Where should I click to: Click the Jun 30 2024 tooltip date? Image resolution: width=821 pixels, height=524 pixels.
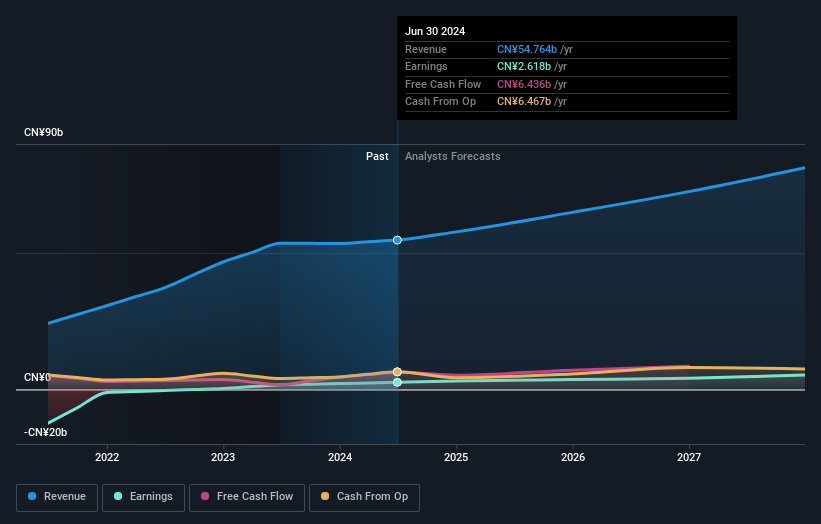point(435,31)
